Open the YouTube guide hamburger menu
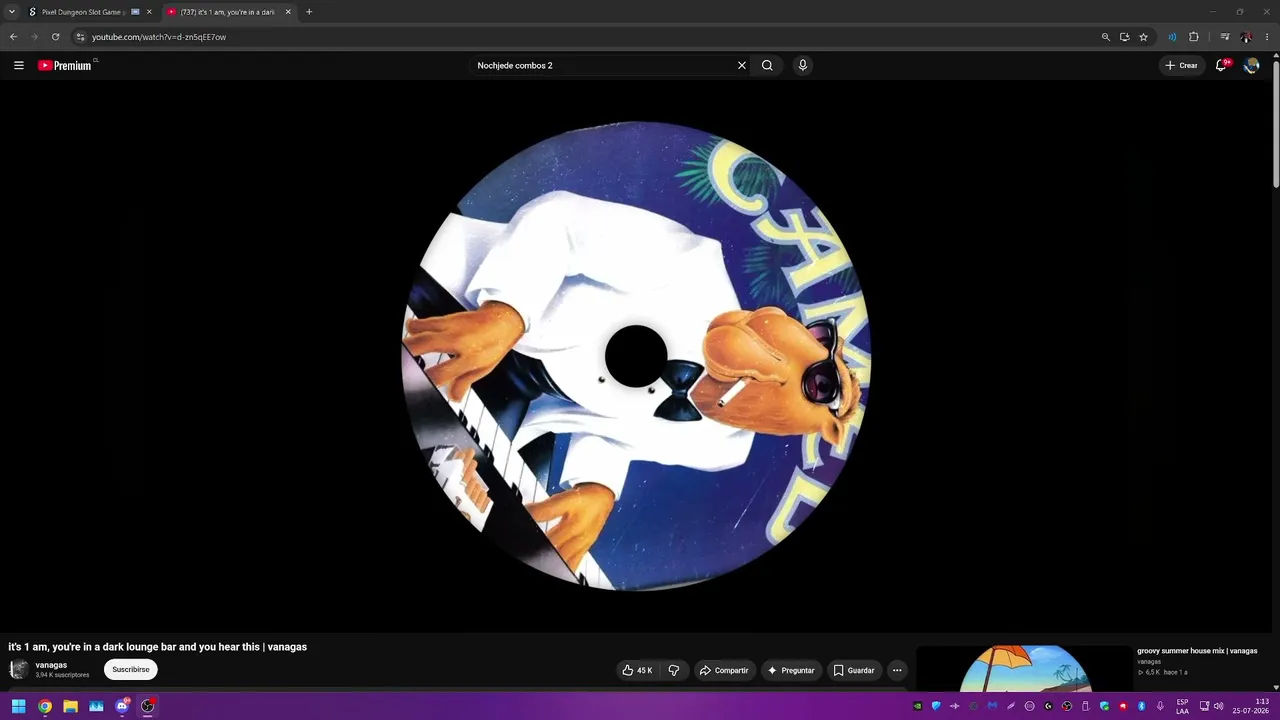 [x=18, y=65]
